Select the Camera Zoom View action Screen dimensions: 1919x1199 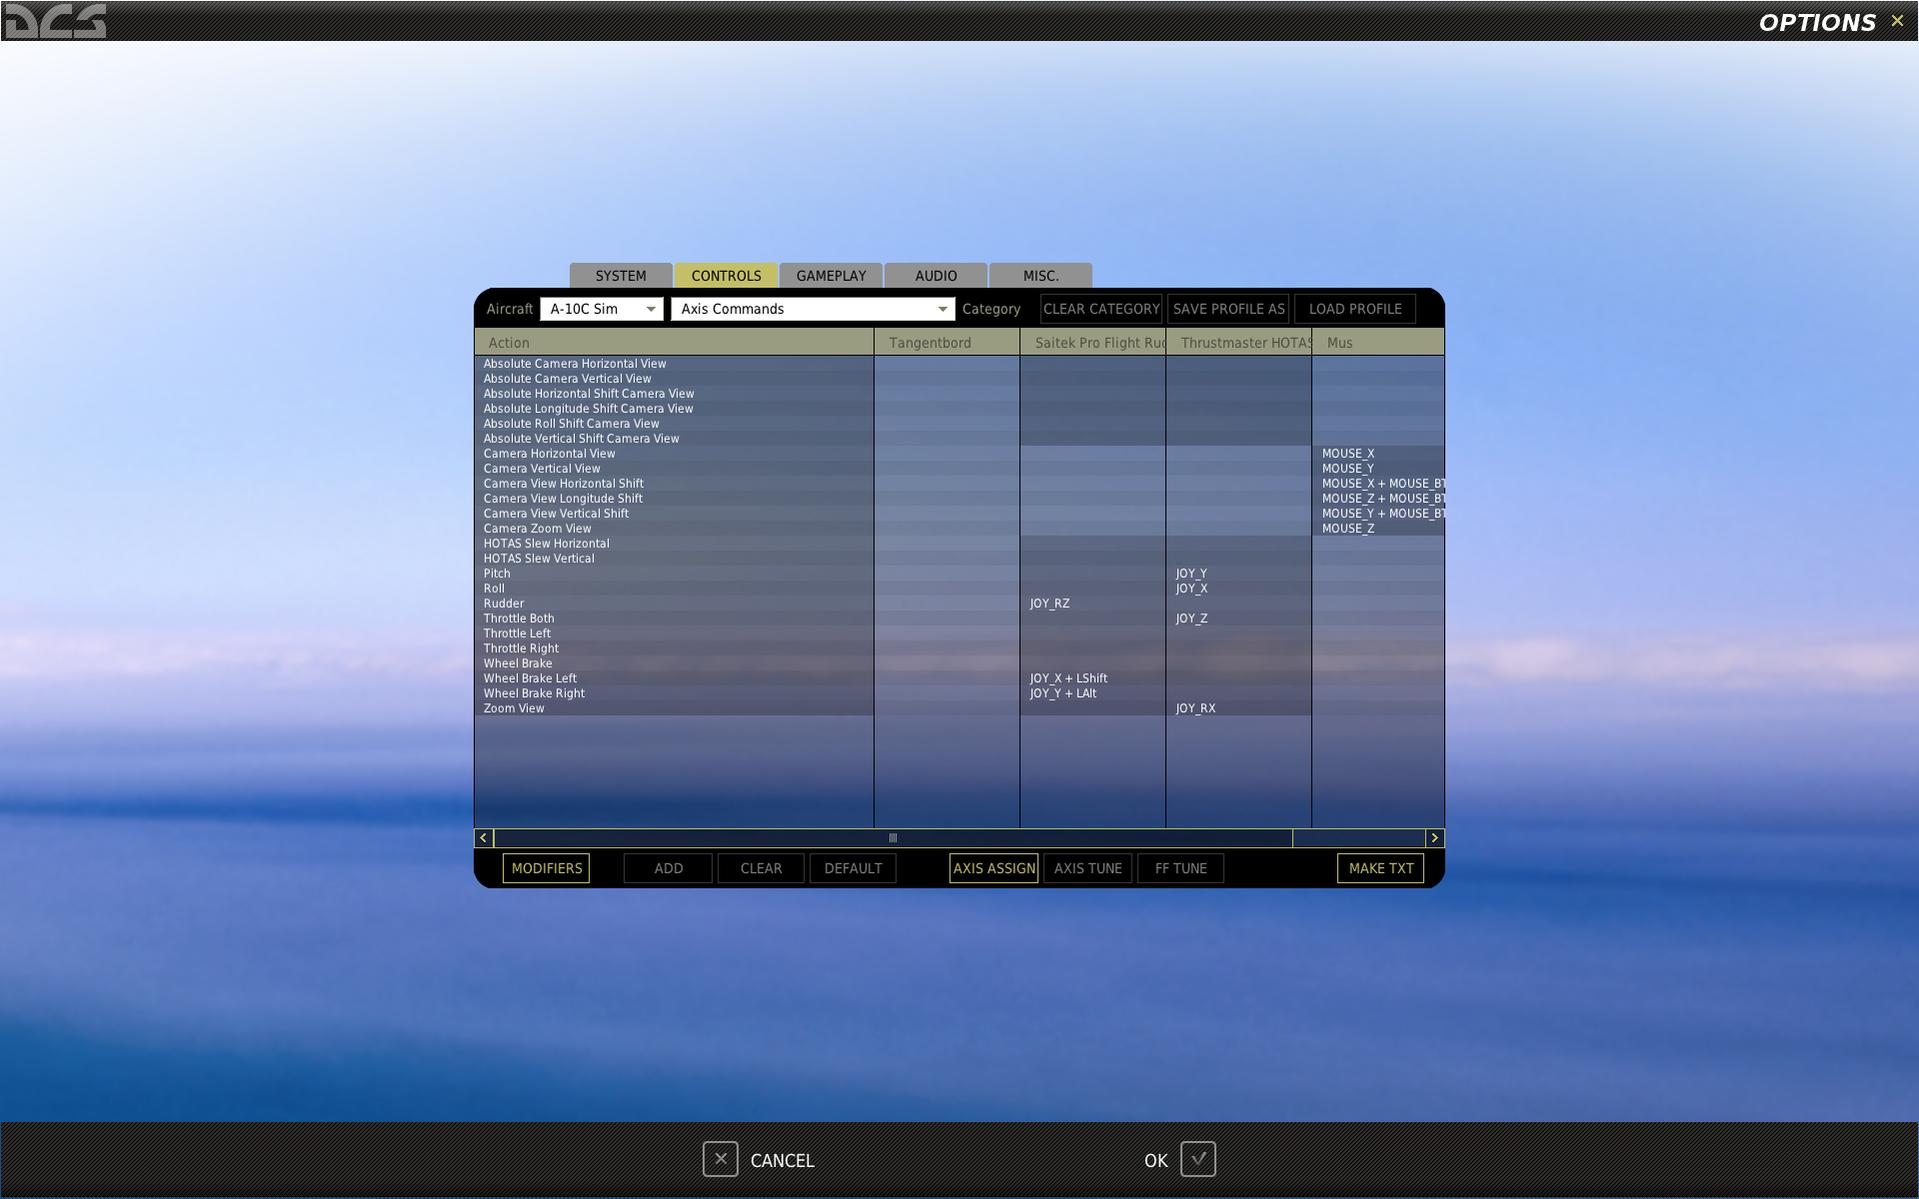(x=674, y=529)
